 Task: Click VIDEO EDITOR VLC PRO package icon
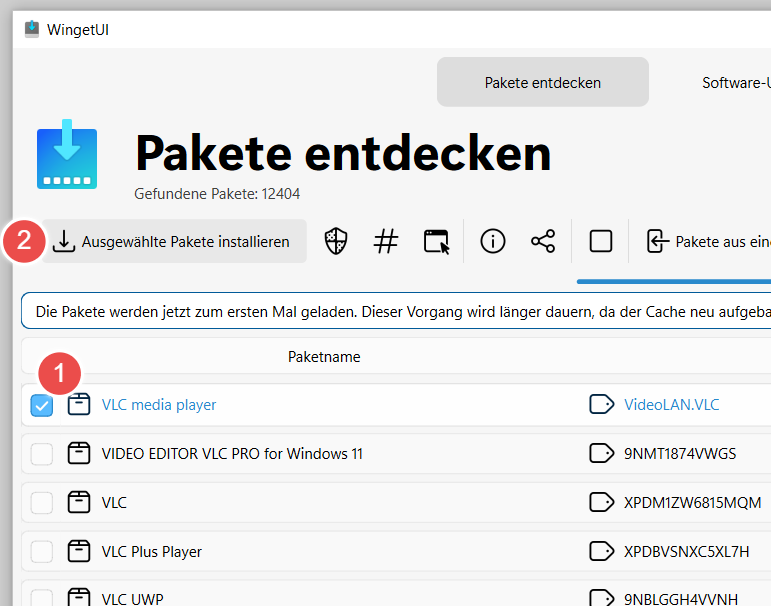click(79, 453)
